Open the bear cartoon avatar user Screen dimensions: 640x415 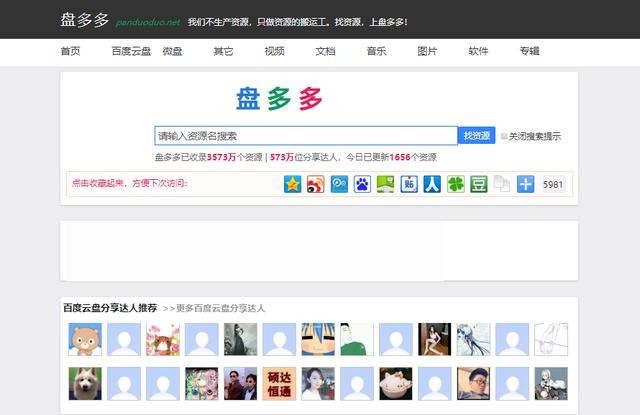click(x=85, y=339)
